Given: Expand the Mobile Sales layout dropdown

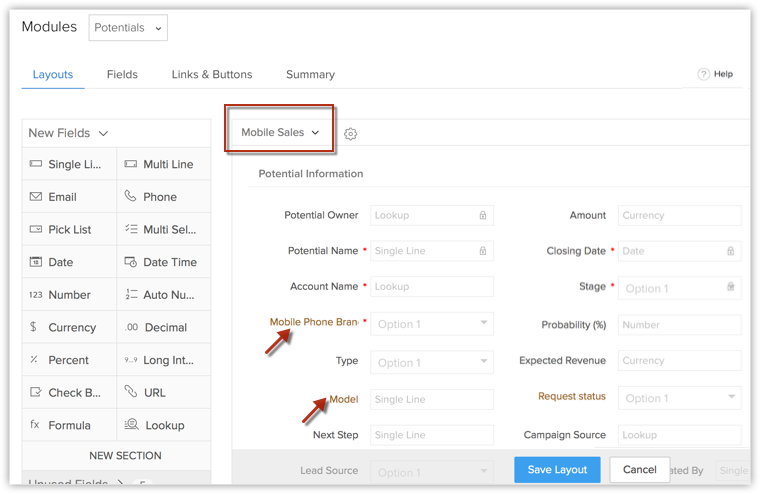Looking at the screenshot, I should (280, 132).
